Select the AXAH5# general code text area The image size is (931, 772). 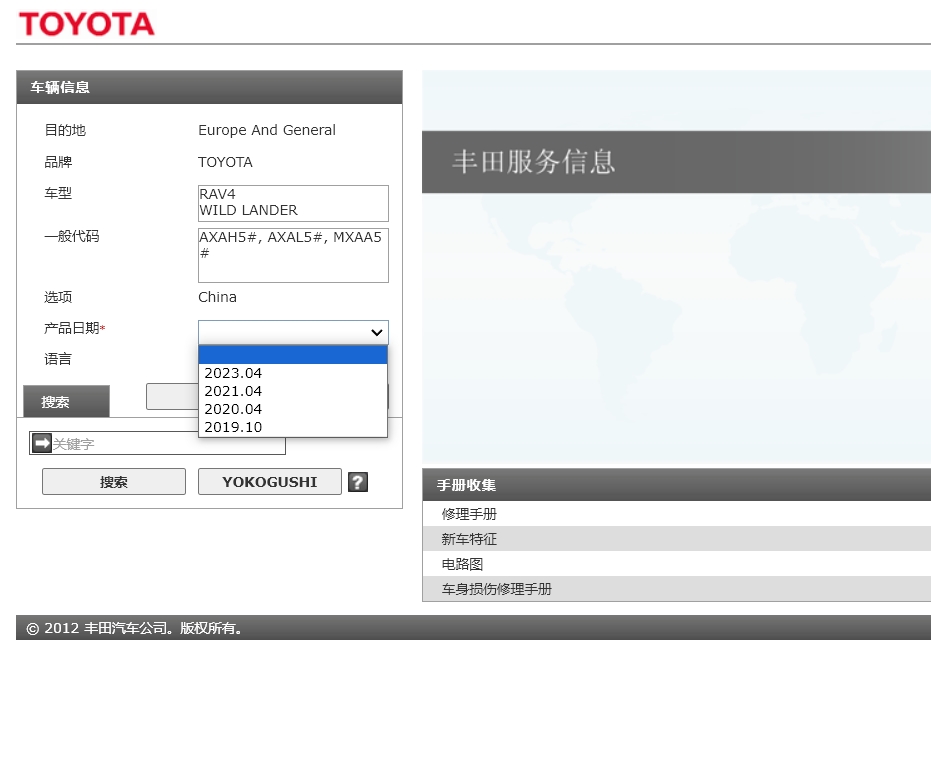click(293, 254)
